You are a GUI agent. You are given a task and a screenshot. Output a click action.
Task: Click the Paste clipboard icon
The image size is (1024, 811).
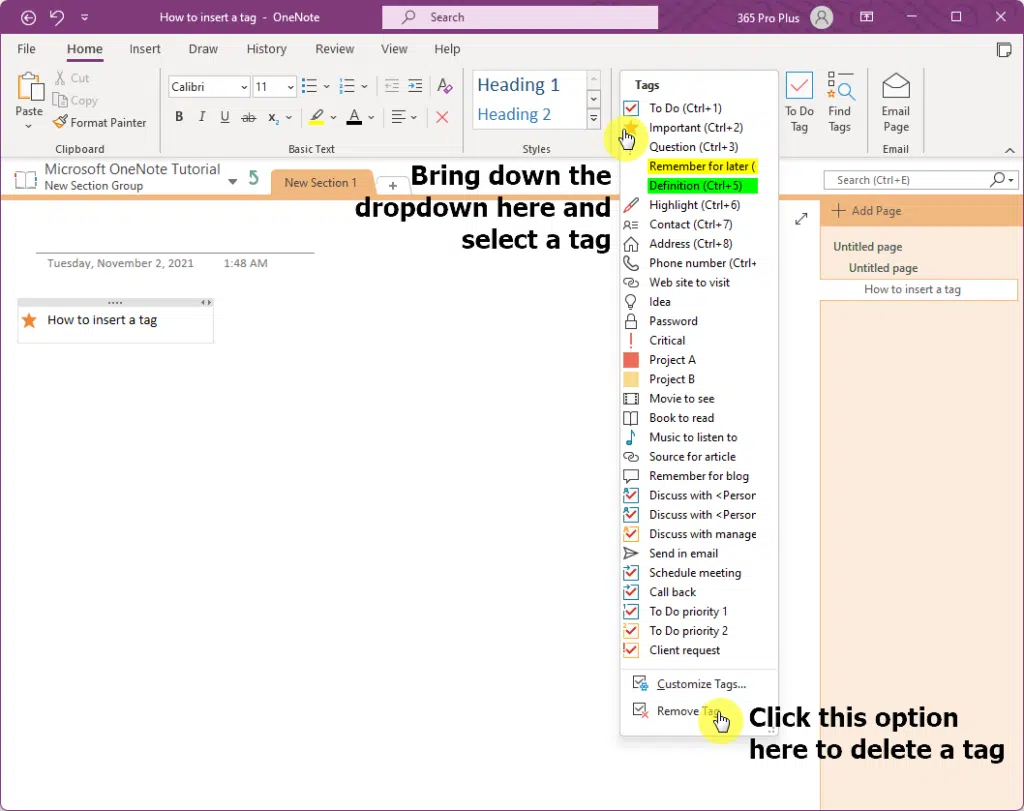point(29,87)
